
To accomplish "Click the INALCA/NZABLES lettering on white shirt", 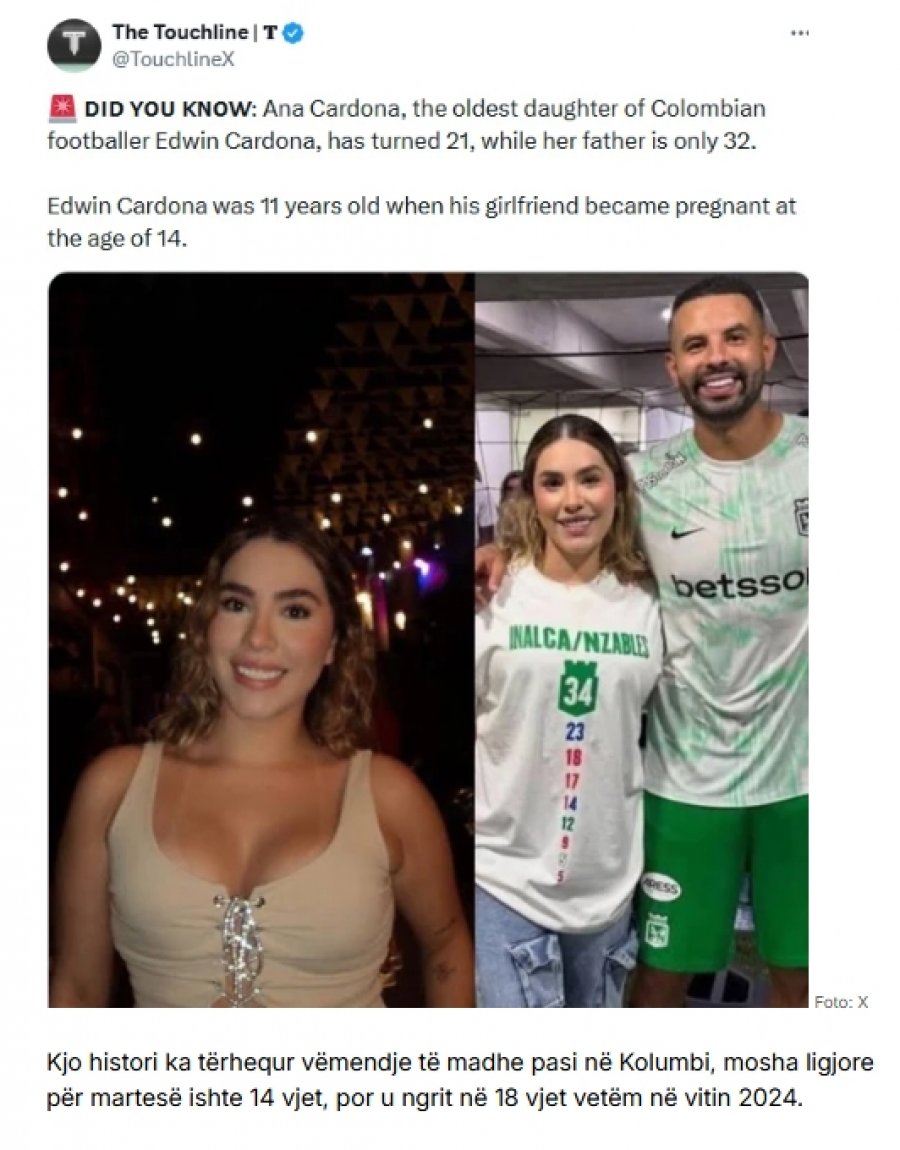I will 579,642.
